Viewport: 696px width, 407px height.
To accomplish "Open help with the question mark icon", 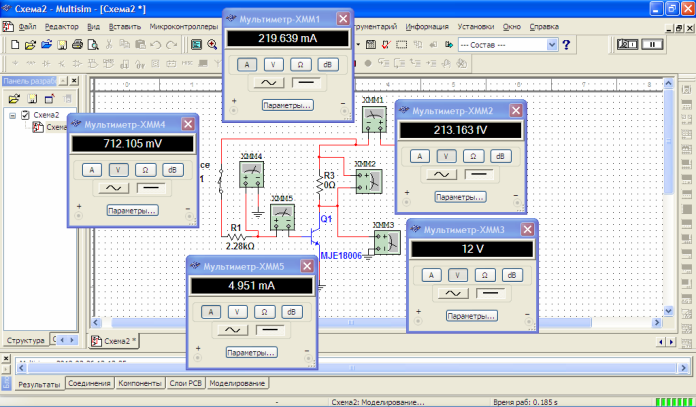I will tap(566, 44).
